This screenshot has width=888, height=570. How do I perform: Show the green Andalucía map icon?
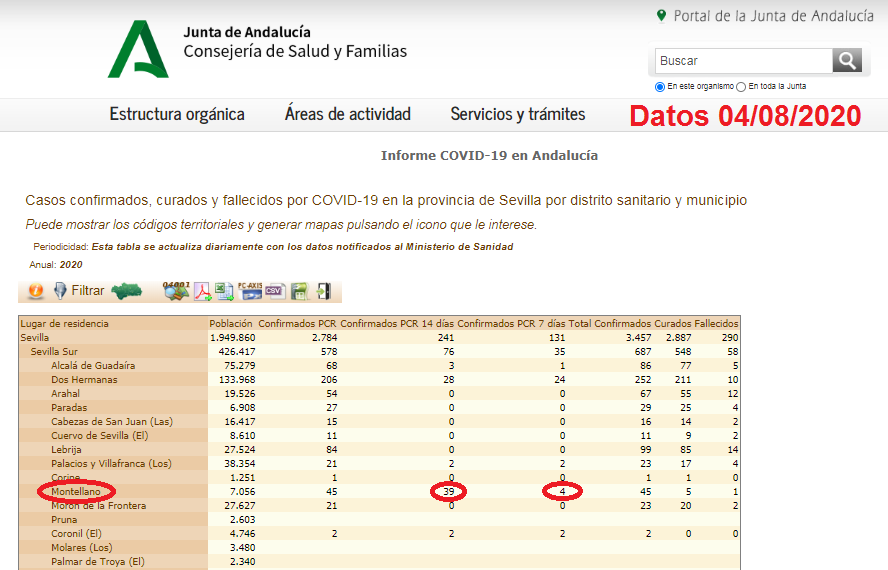click(x=126, y=291)
